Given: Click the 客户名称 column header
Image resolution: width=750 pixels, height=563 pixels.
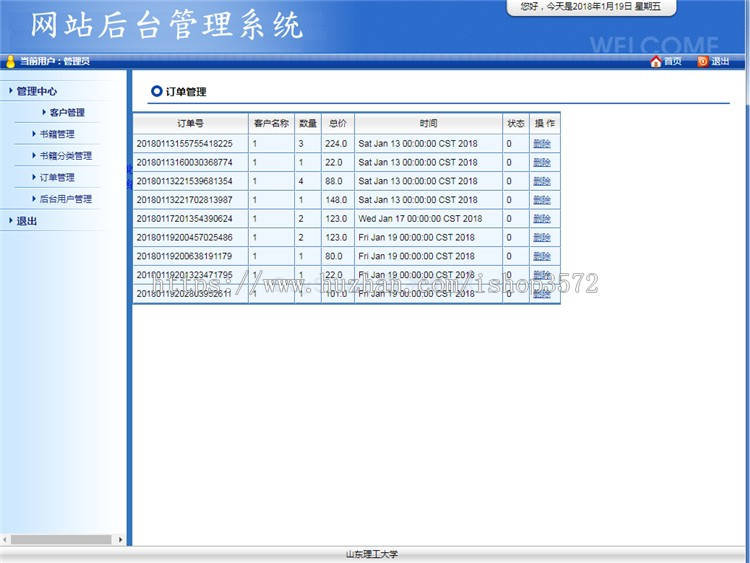Looking at the screenshot, I should tap(271, 123).
